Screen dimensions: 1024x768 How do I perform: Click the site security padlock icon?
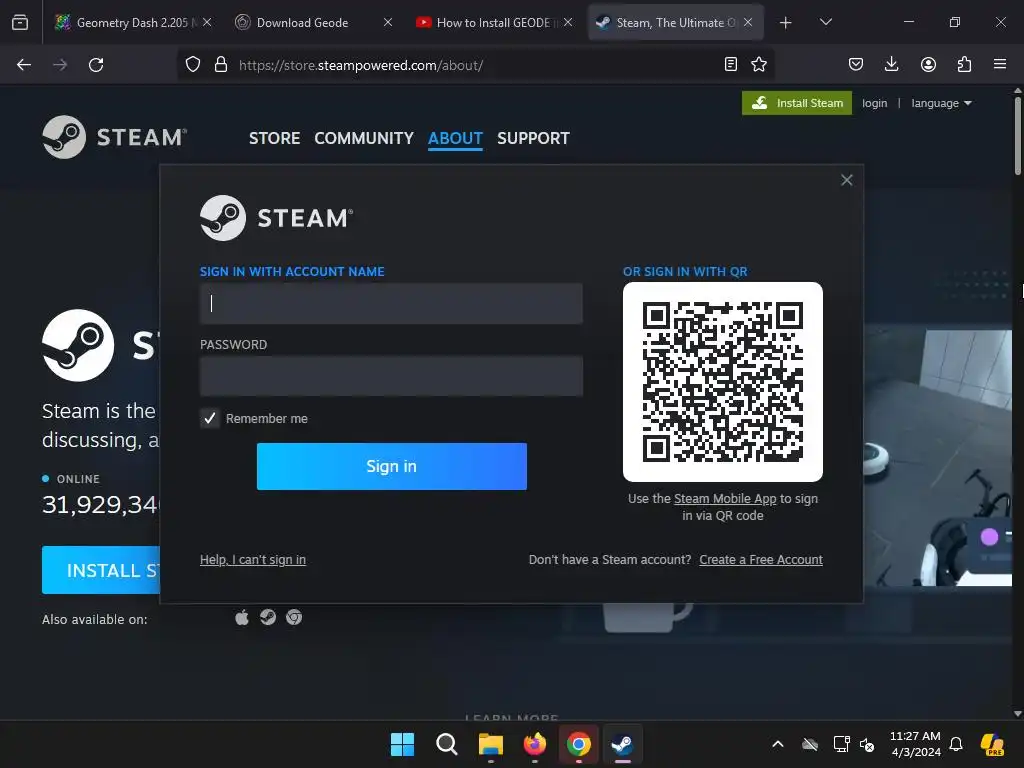tap(221, 65)
